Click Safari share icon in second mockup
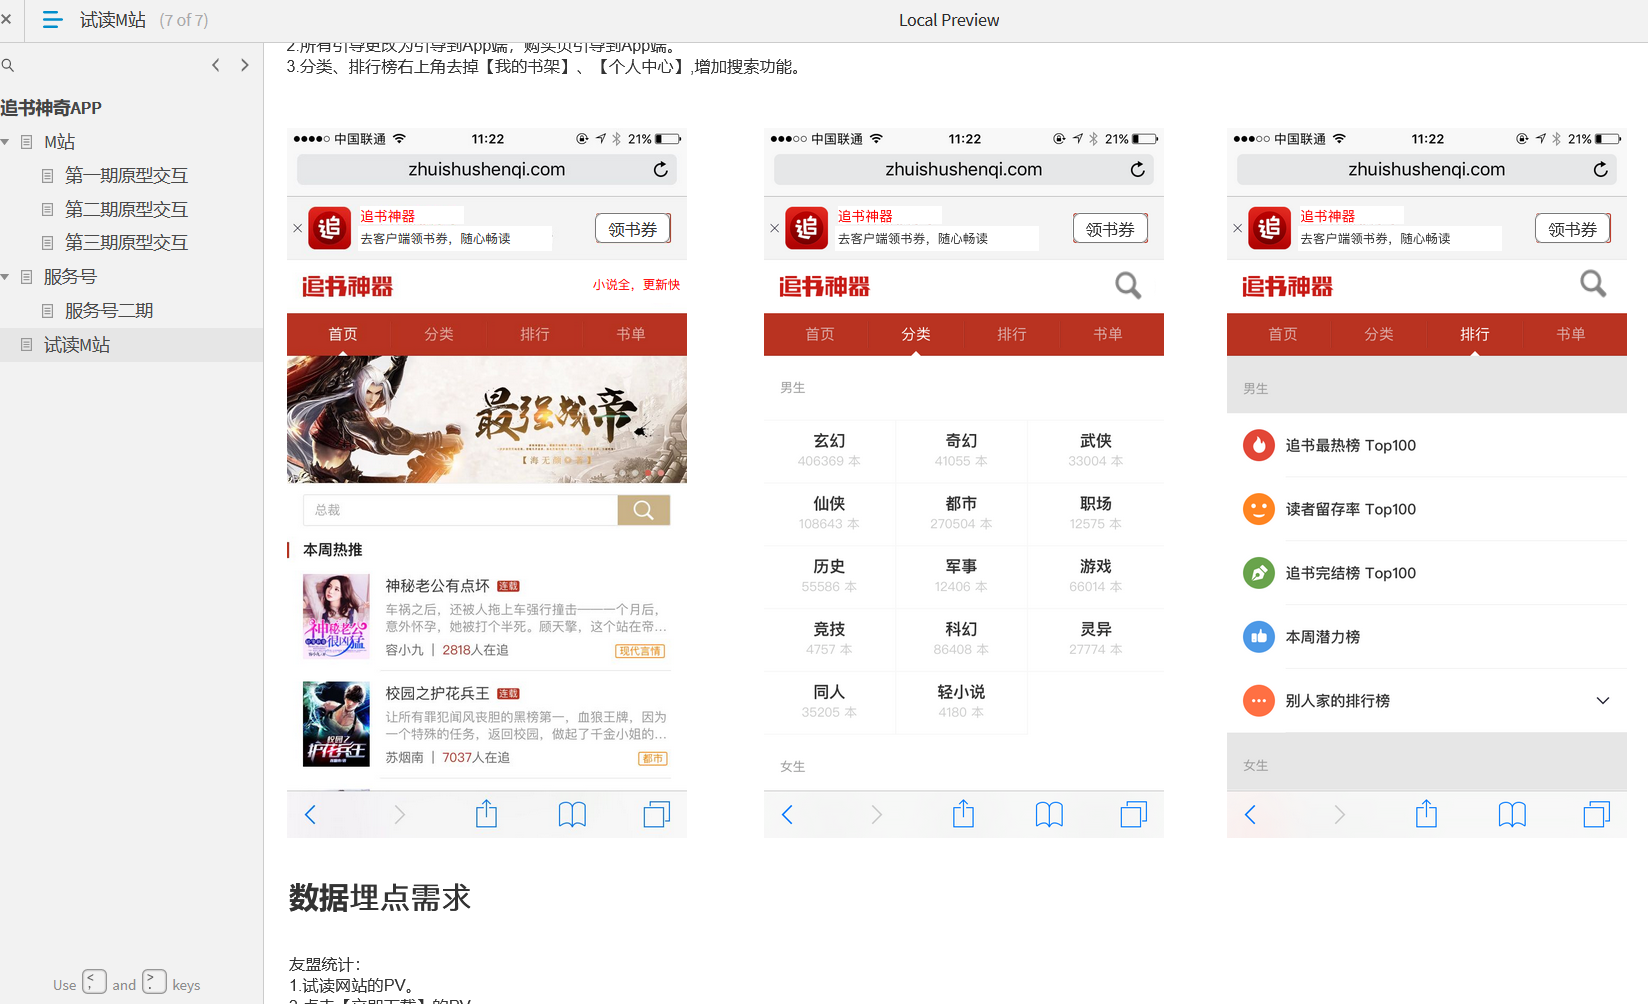This screenshot has width=1648, height=1004. pyautogui.click(x=963, y=814)
